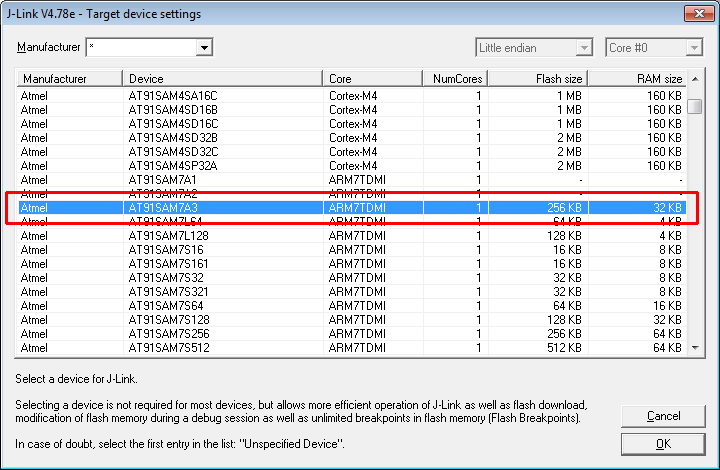Select device AT91SAM4SA16C
The image size is (720, 470).
click(x=352, y=95)
